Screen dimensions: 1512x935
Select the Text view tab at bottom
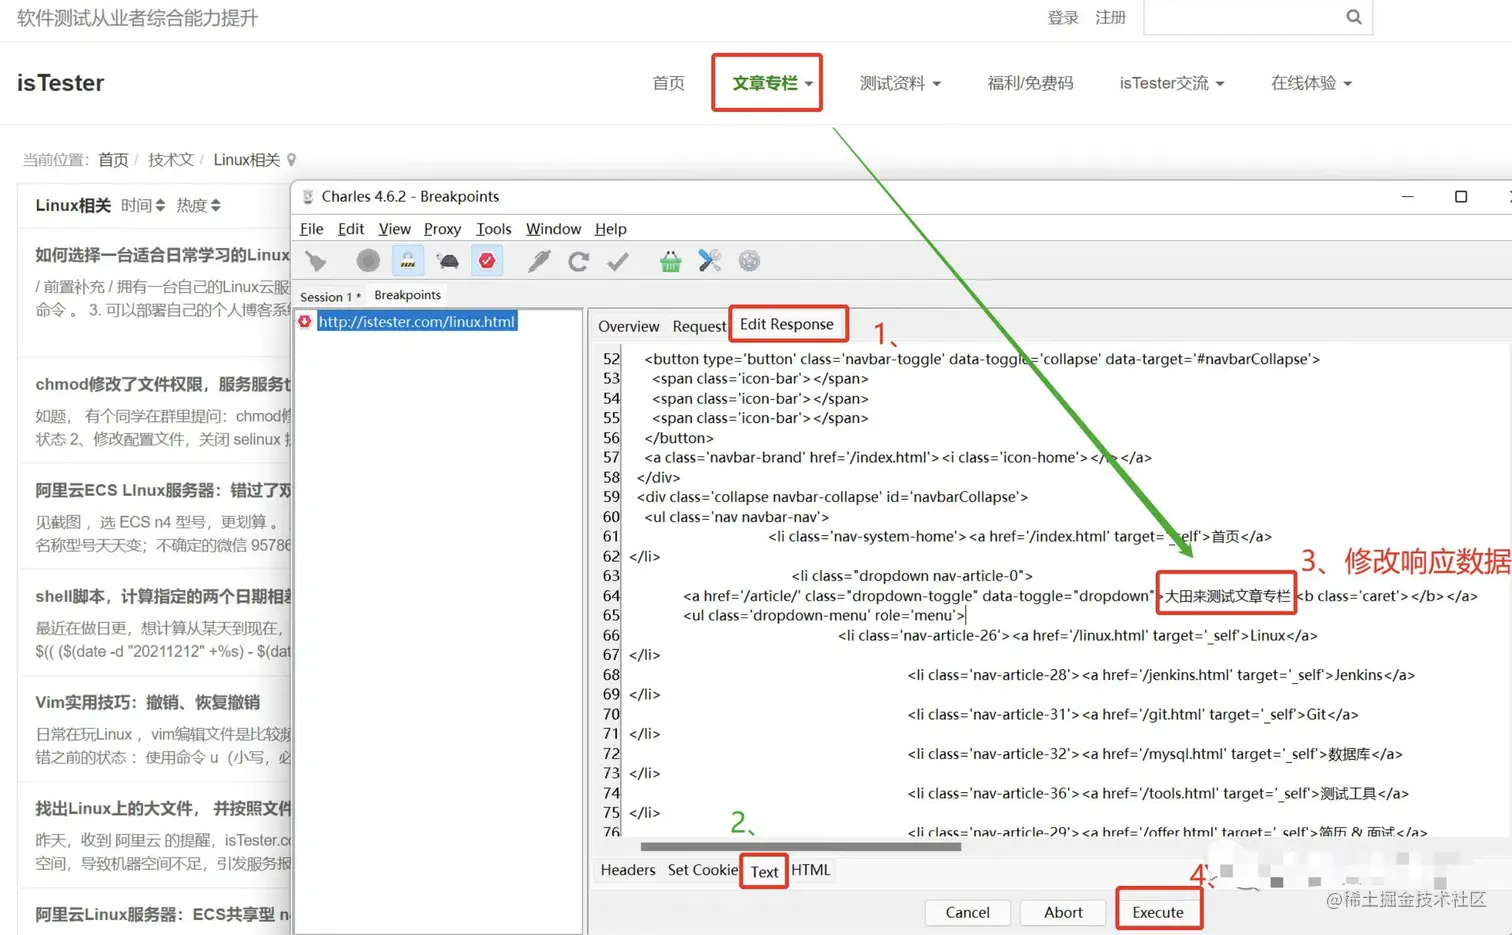pyautogui.click(x=764, y=871)
